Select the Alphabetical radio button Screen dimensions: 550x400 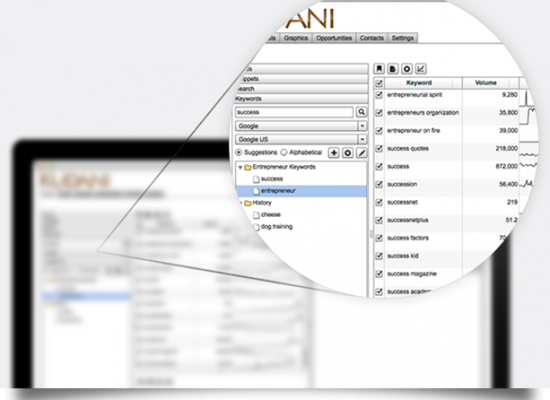point(284,152)
